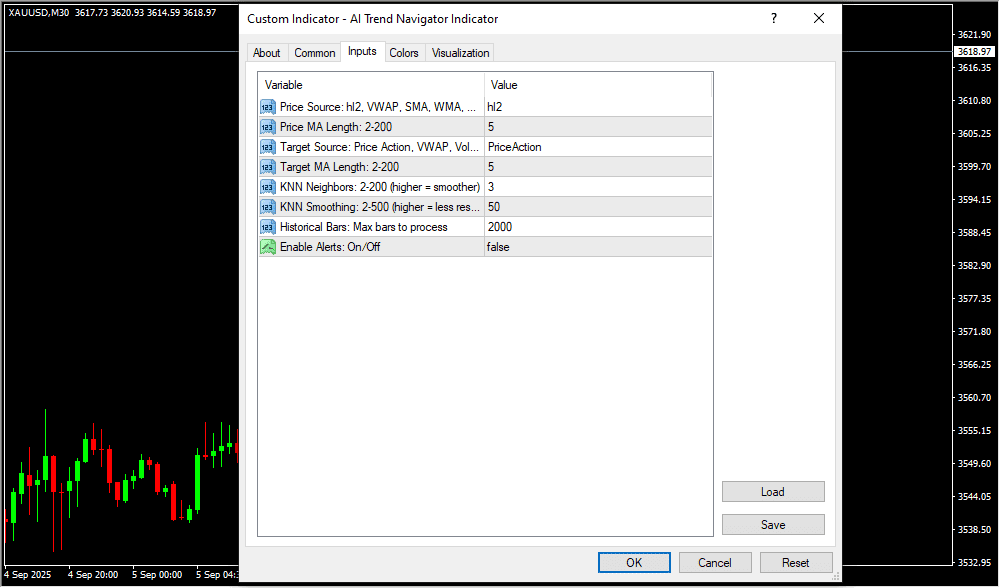Go to the About tab
This screenshot has width=1000, height=588.
[267, 53]
